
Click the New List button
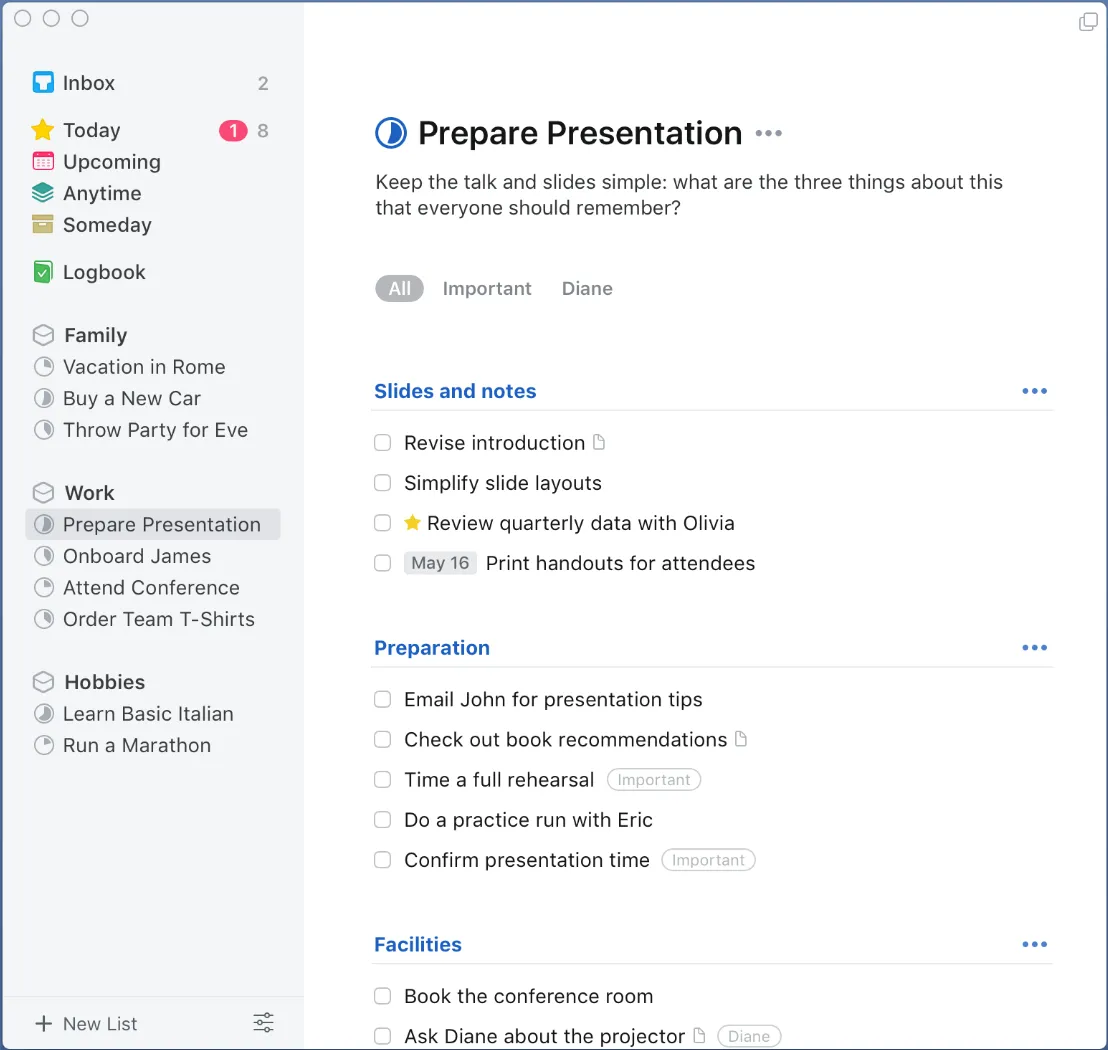[86, 1023]
